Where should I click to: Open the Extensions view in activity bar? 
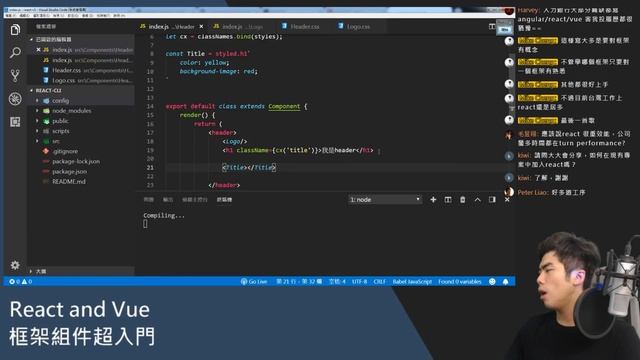15,122
